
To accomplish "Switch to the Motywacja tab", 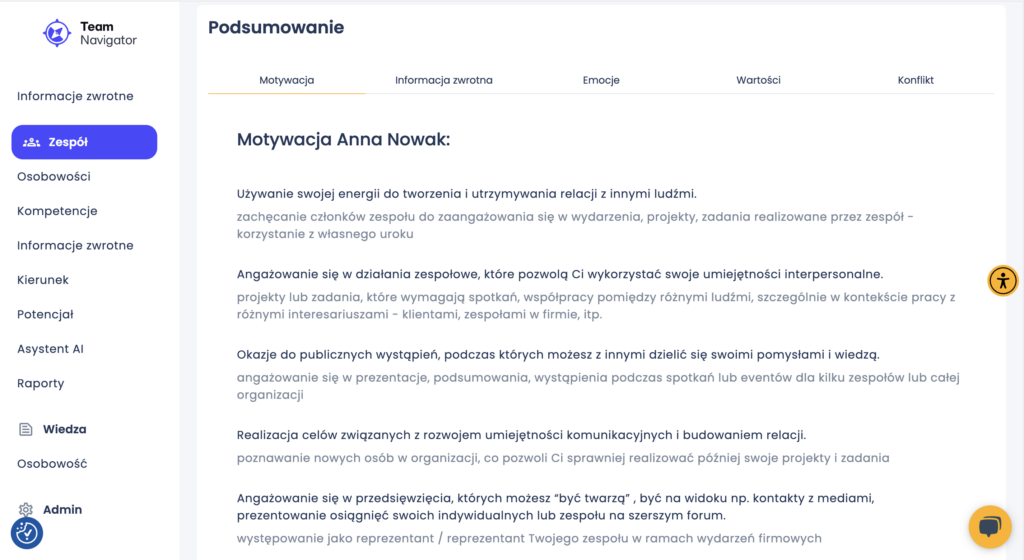I will [x=287, y=80].
